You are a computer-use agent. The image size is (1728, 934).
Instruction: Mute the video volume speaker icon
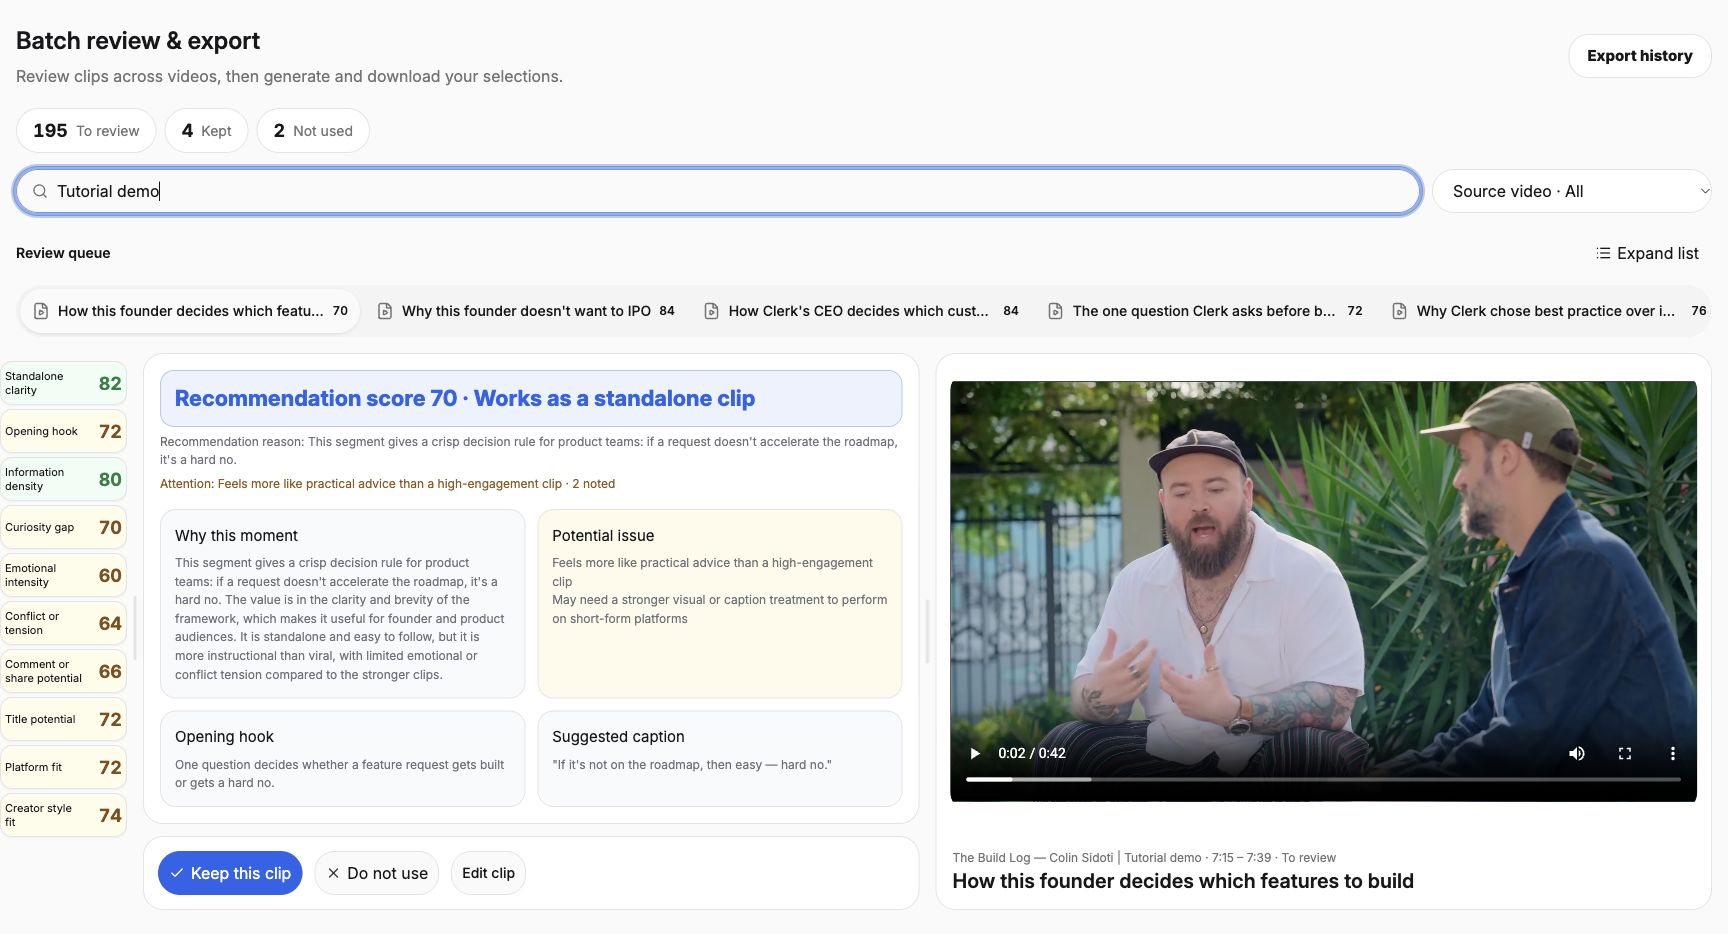pyautogui.click(x=1577, y=753)
